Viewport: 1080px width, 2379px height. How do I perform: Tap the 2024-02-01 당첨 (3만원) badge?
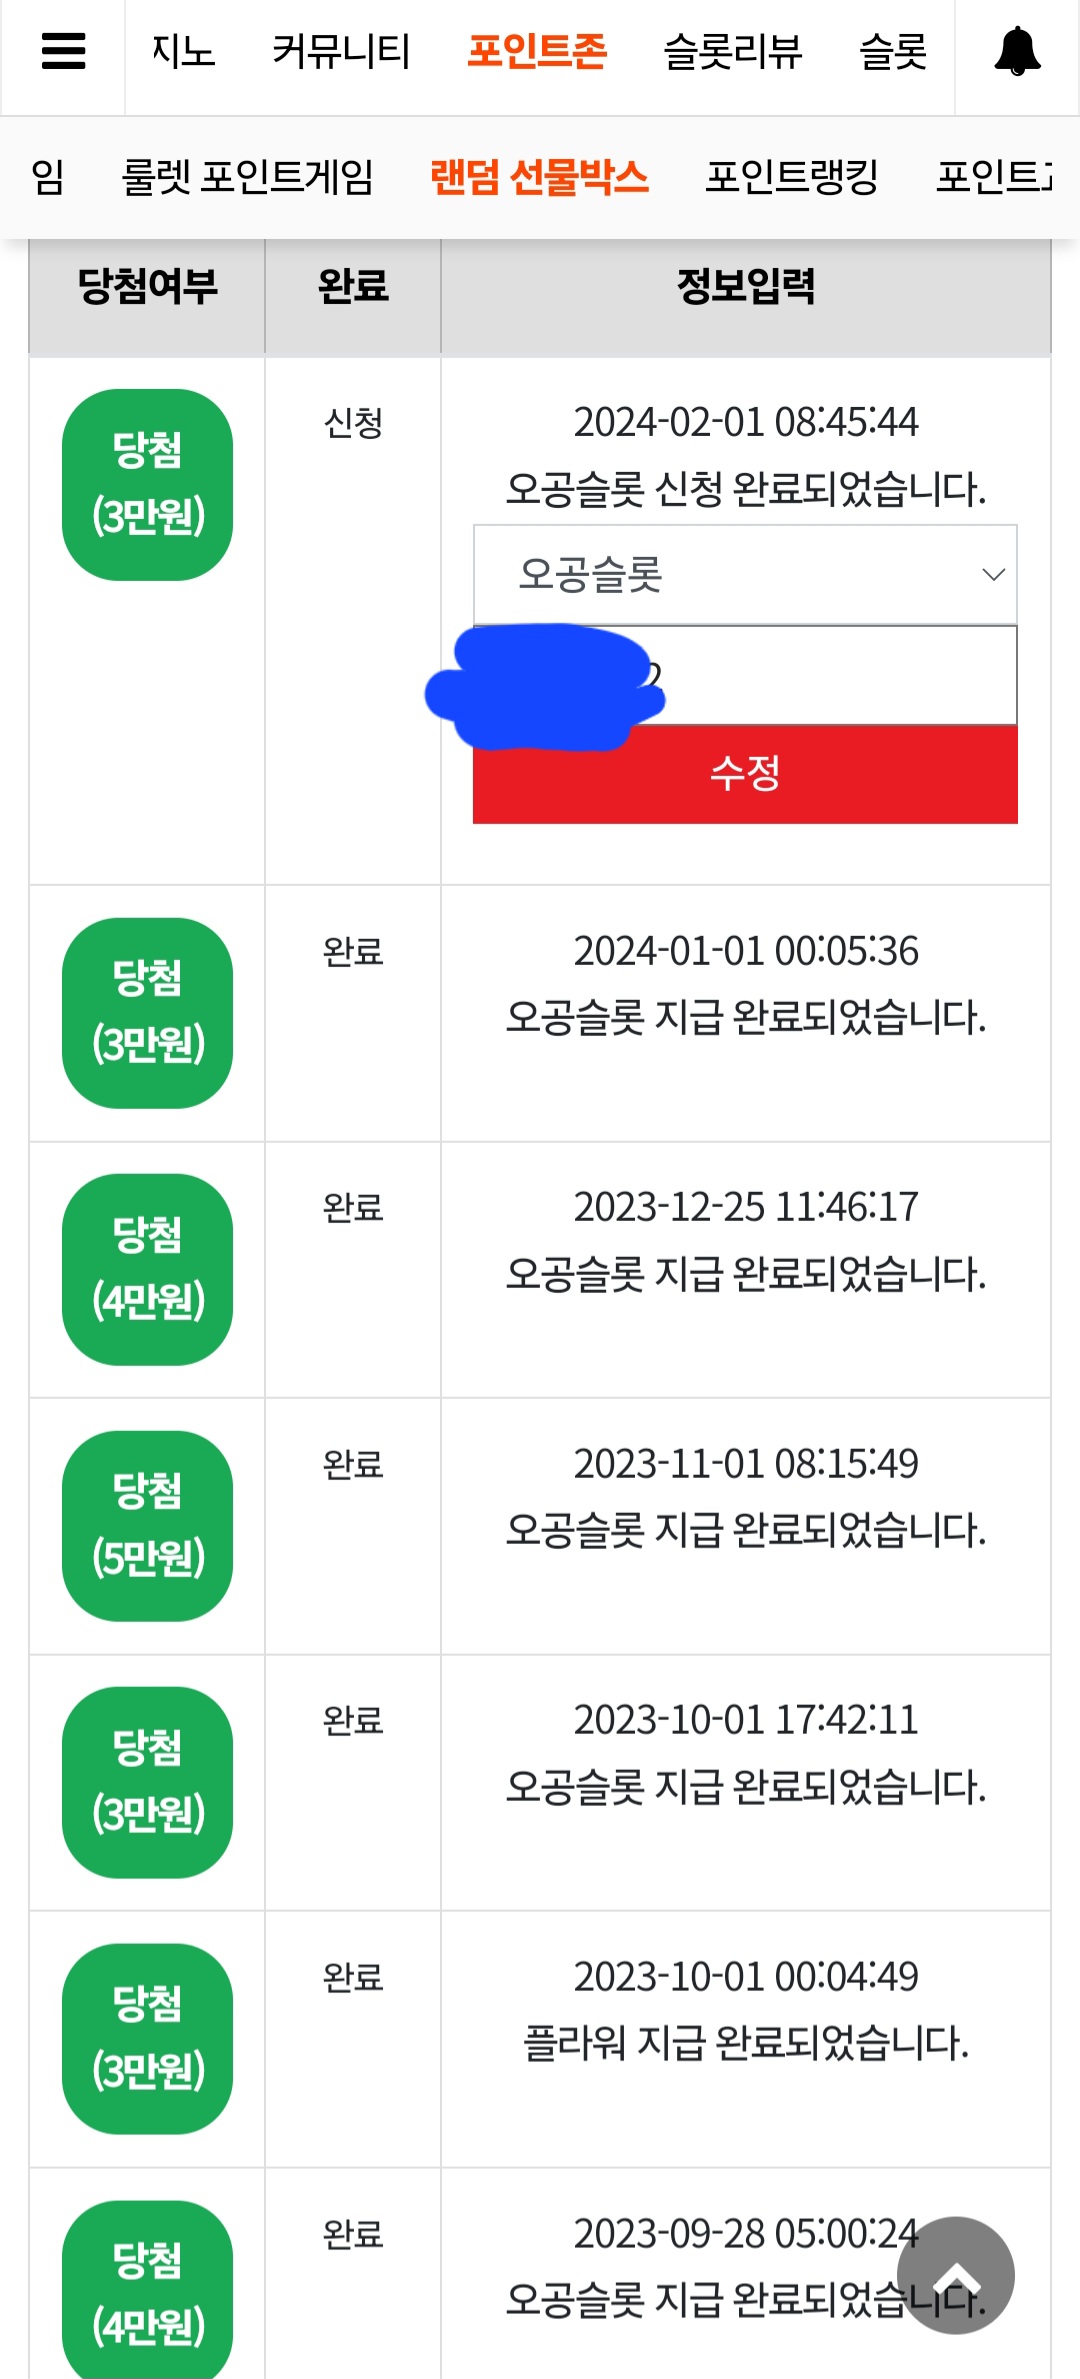point(147,484)
